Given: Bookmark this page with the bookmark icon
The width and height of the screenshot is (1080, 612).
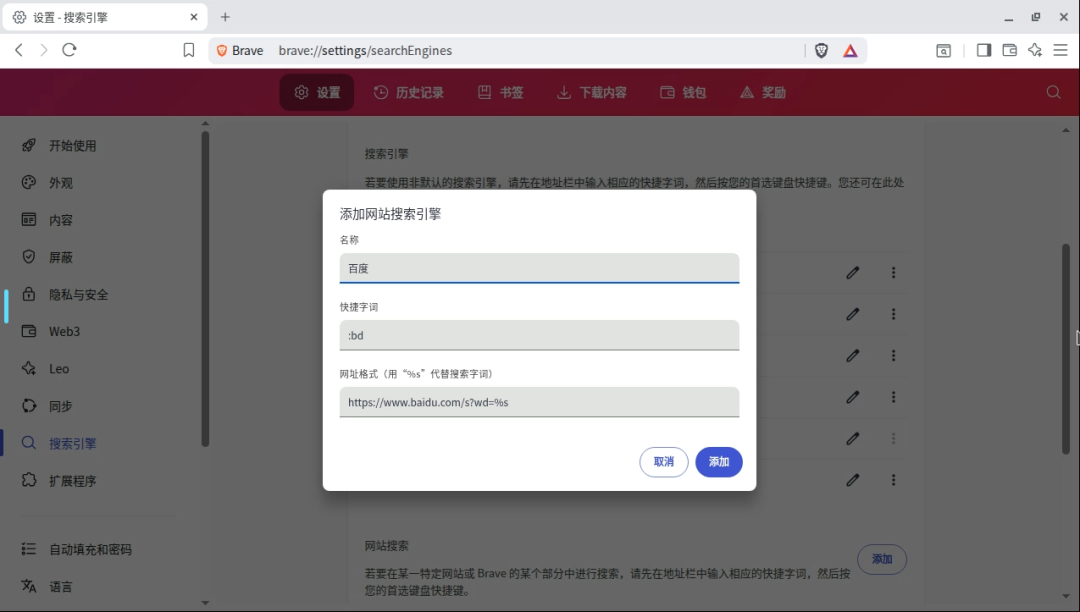Looking at the screenshot, I should [189, 50].
